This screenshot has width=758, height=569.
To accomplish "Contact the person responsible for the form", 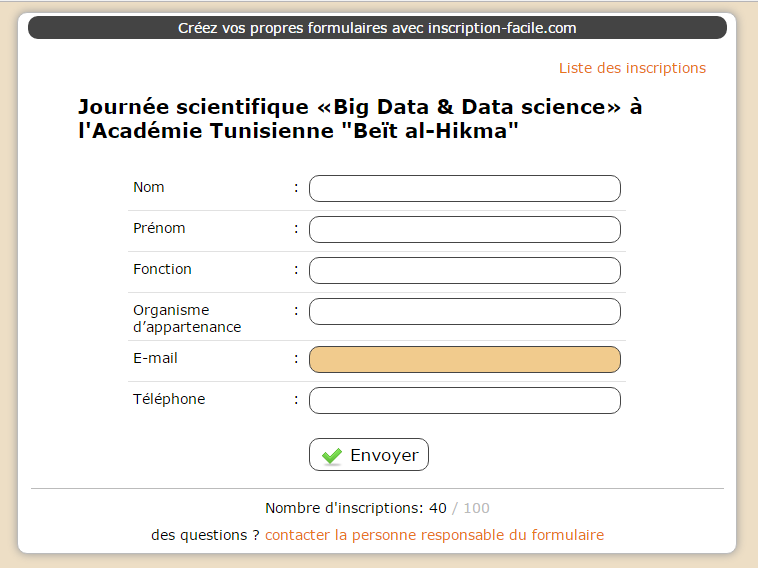I will pos(434,535).
